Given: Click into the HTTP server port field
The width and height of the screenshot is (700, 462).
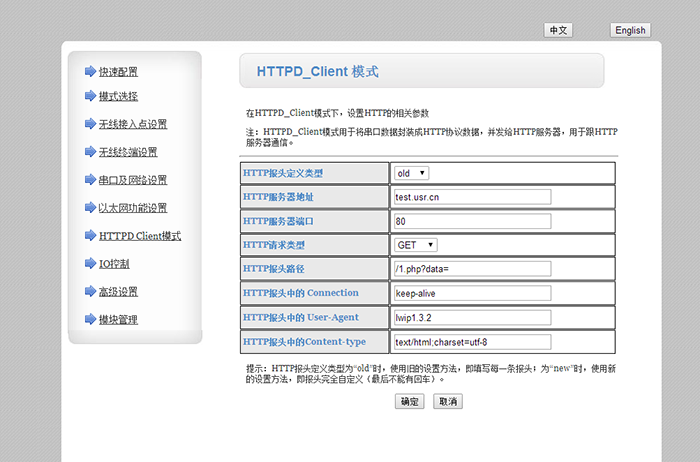Looking at the screenshot, I should (x=472, y=221).
